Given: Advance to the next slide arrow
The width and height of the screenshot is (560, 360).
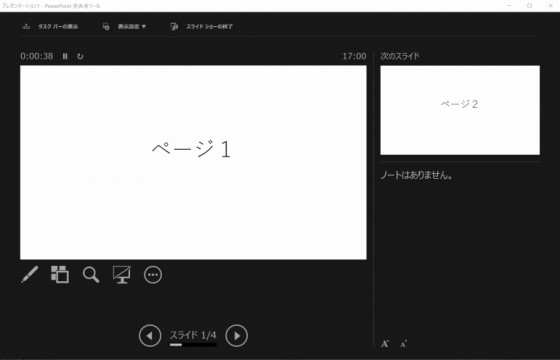Looking at the screenshot, I should coord(236,336).
